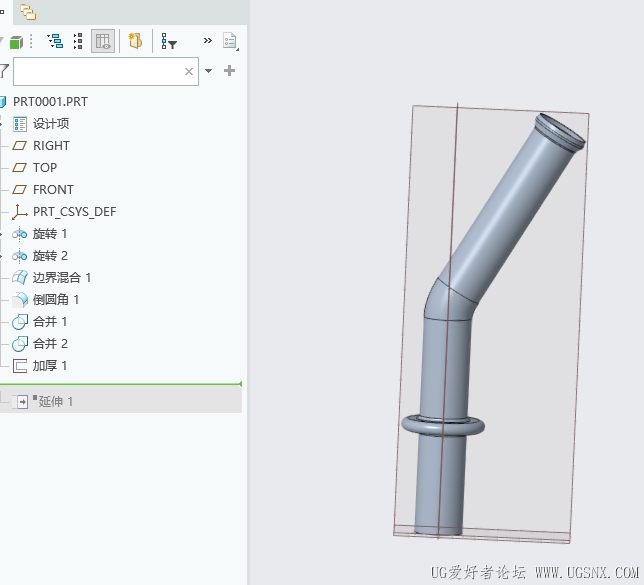Select the 延伸 1 feature
Image resolution: width=644 pixels, height=585 pixels.
click(x=55, y=401)
